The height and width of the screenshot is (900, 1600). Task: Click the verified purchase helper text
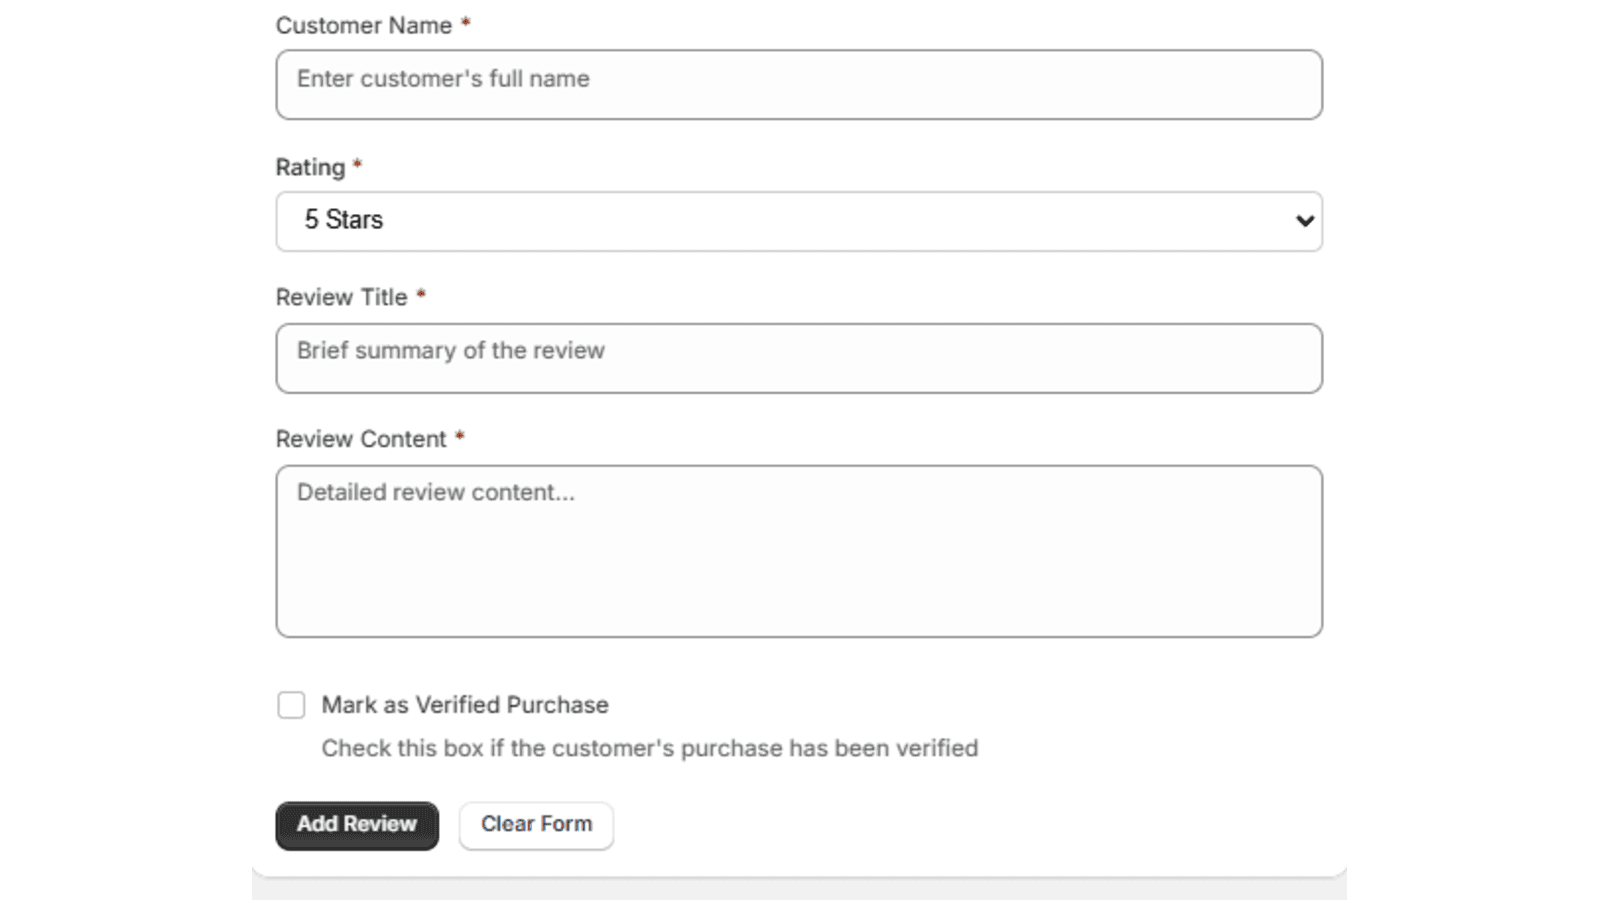[x=650, y=748]
